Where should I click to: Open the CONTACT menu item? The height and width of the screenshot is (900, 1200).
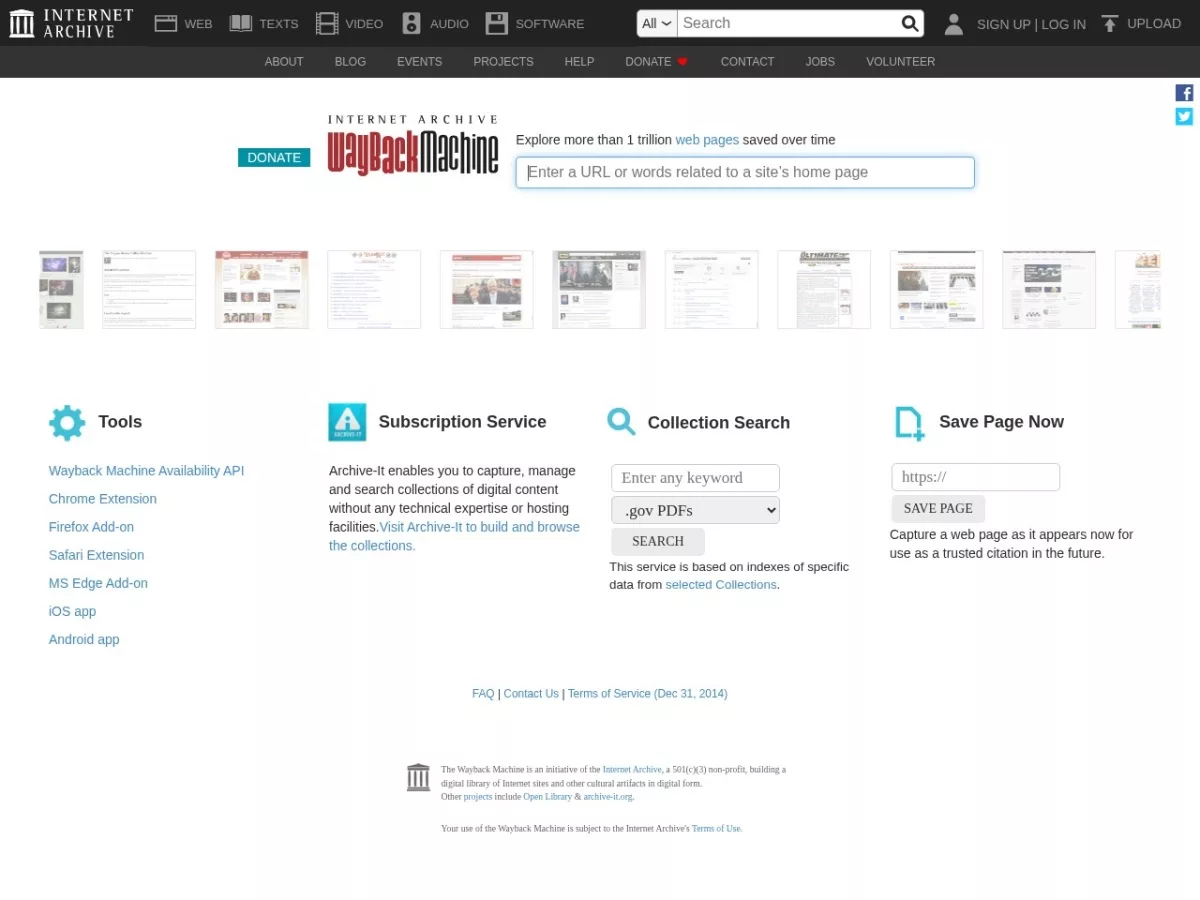747,62
